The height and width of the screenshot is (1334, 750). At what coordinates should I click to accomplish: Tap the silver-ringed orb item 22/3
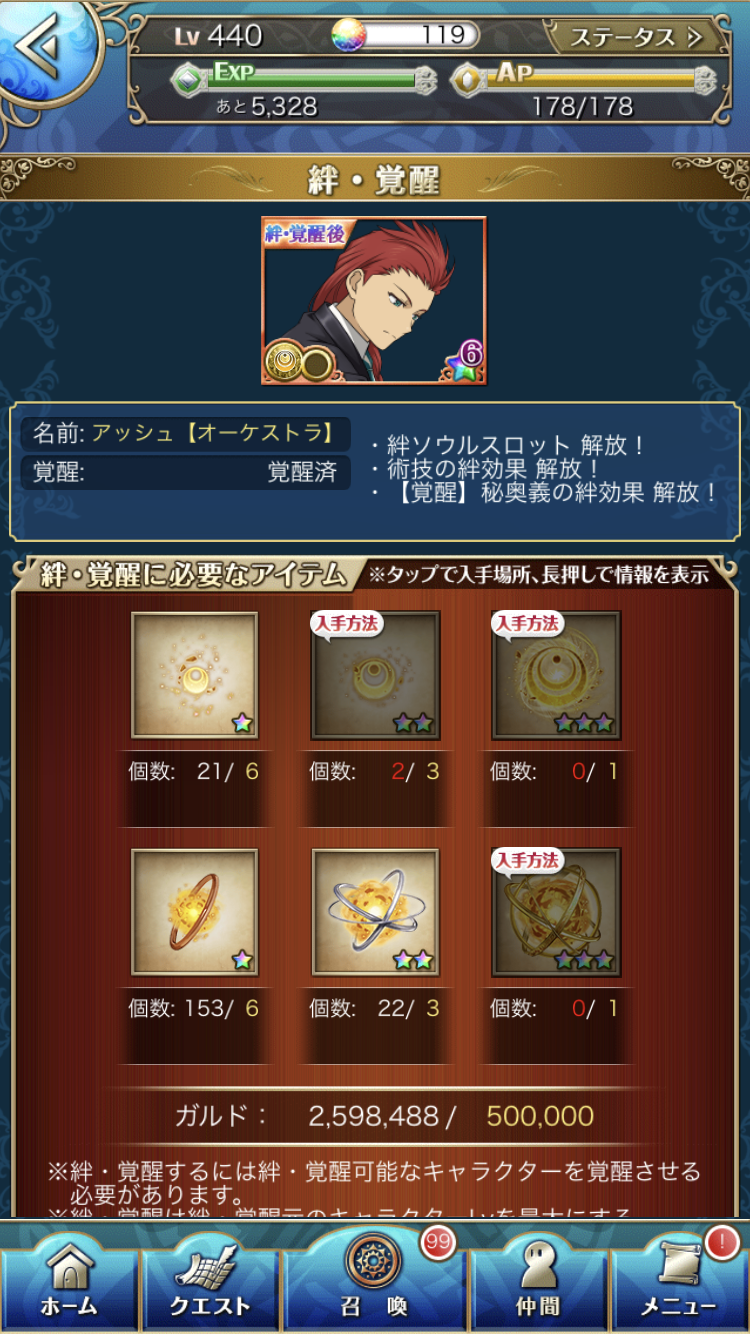[375, 913]
